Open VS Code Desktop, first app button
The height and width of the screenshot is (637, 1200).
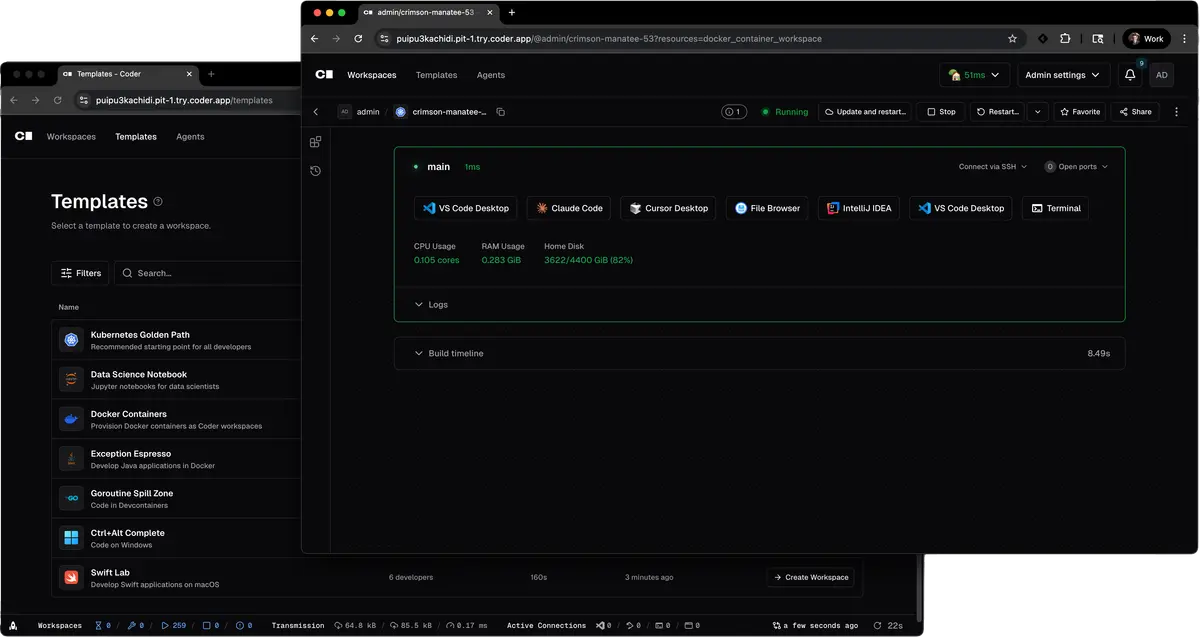466,208
